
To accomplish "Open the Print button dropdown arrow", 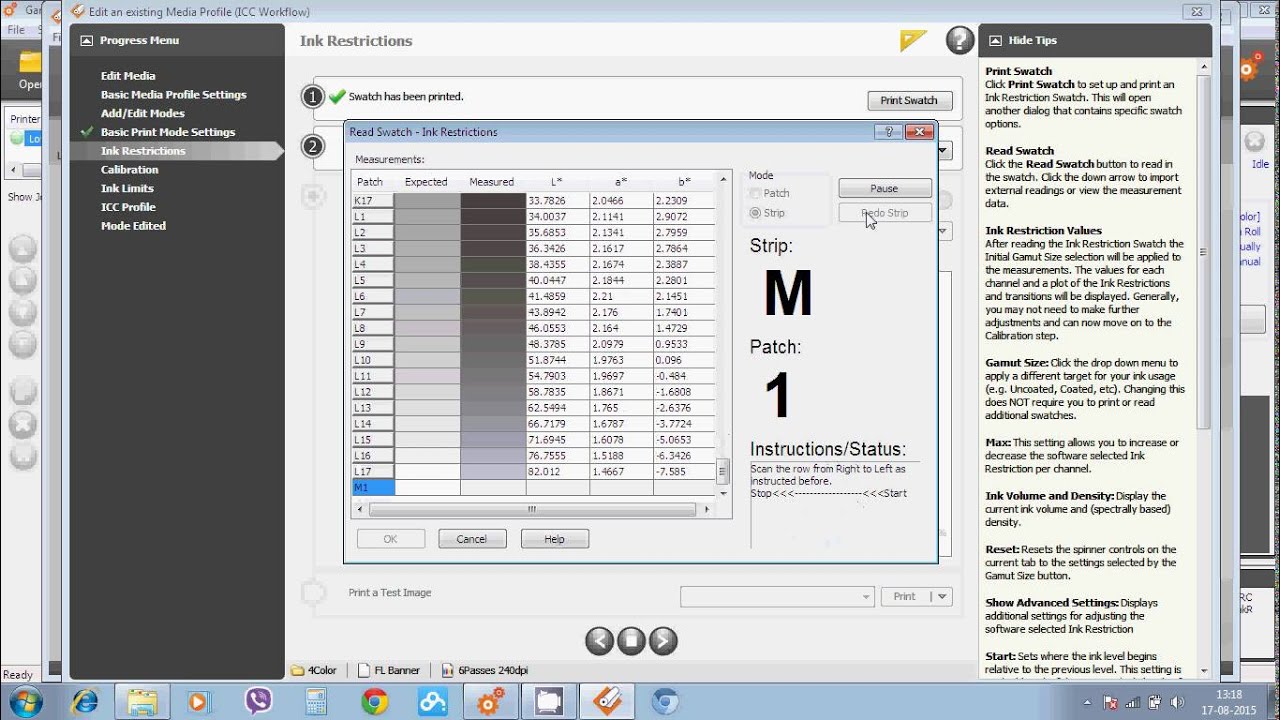I will tap(940, 596).
